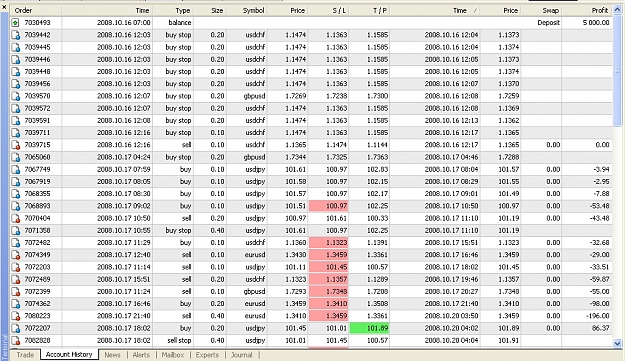
Task: Click the buy order icon beside 7068355
Action: pyautogui.click(x=15, y=194)
